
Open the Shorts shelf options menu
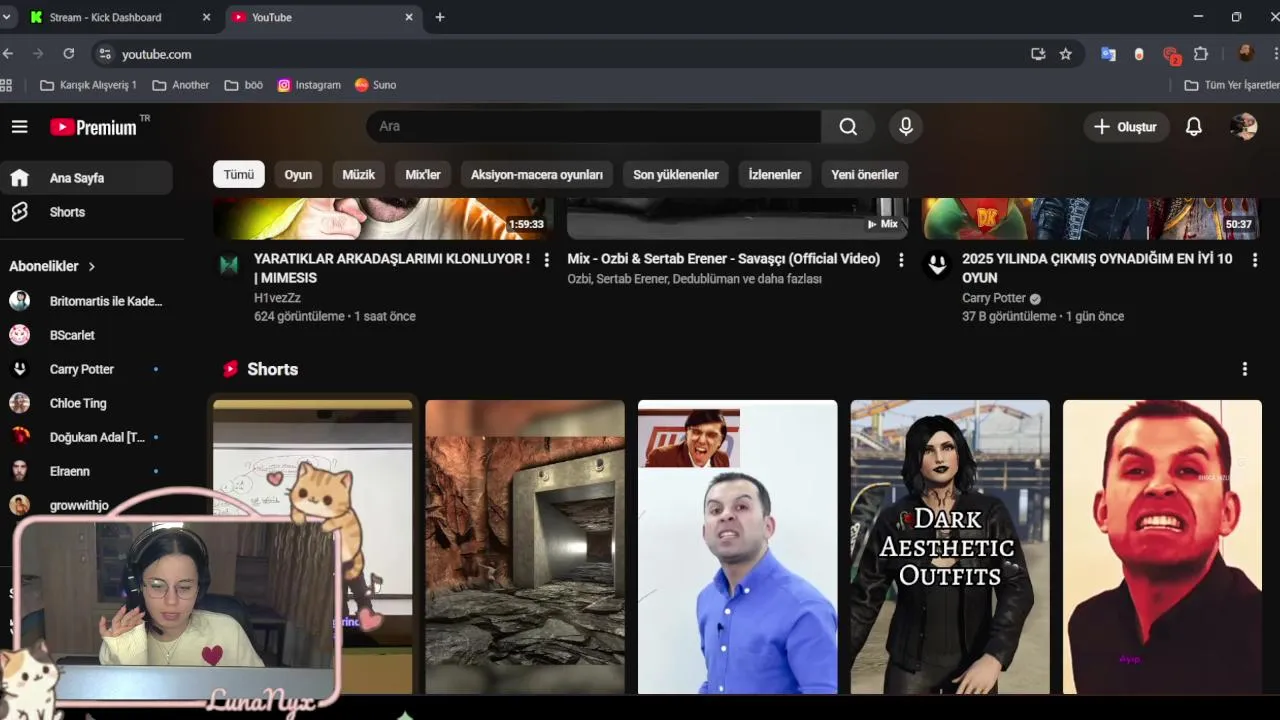[1245, 369]
